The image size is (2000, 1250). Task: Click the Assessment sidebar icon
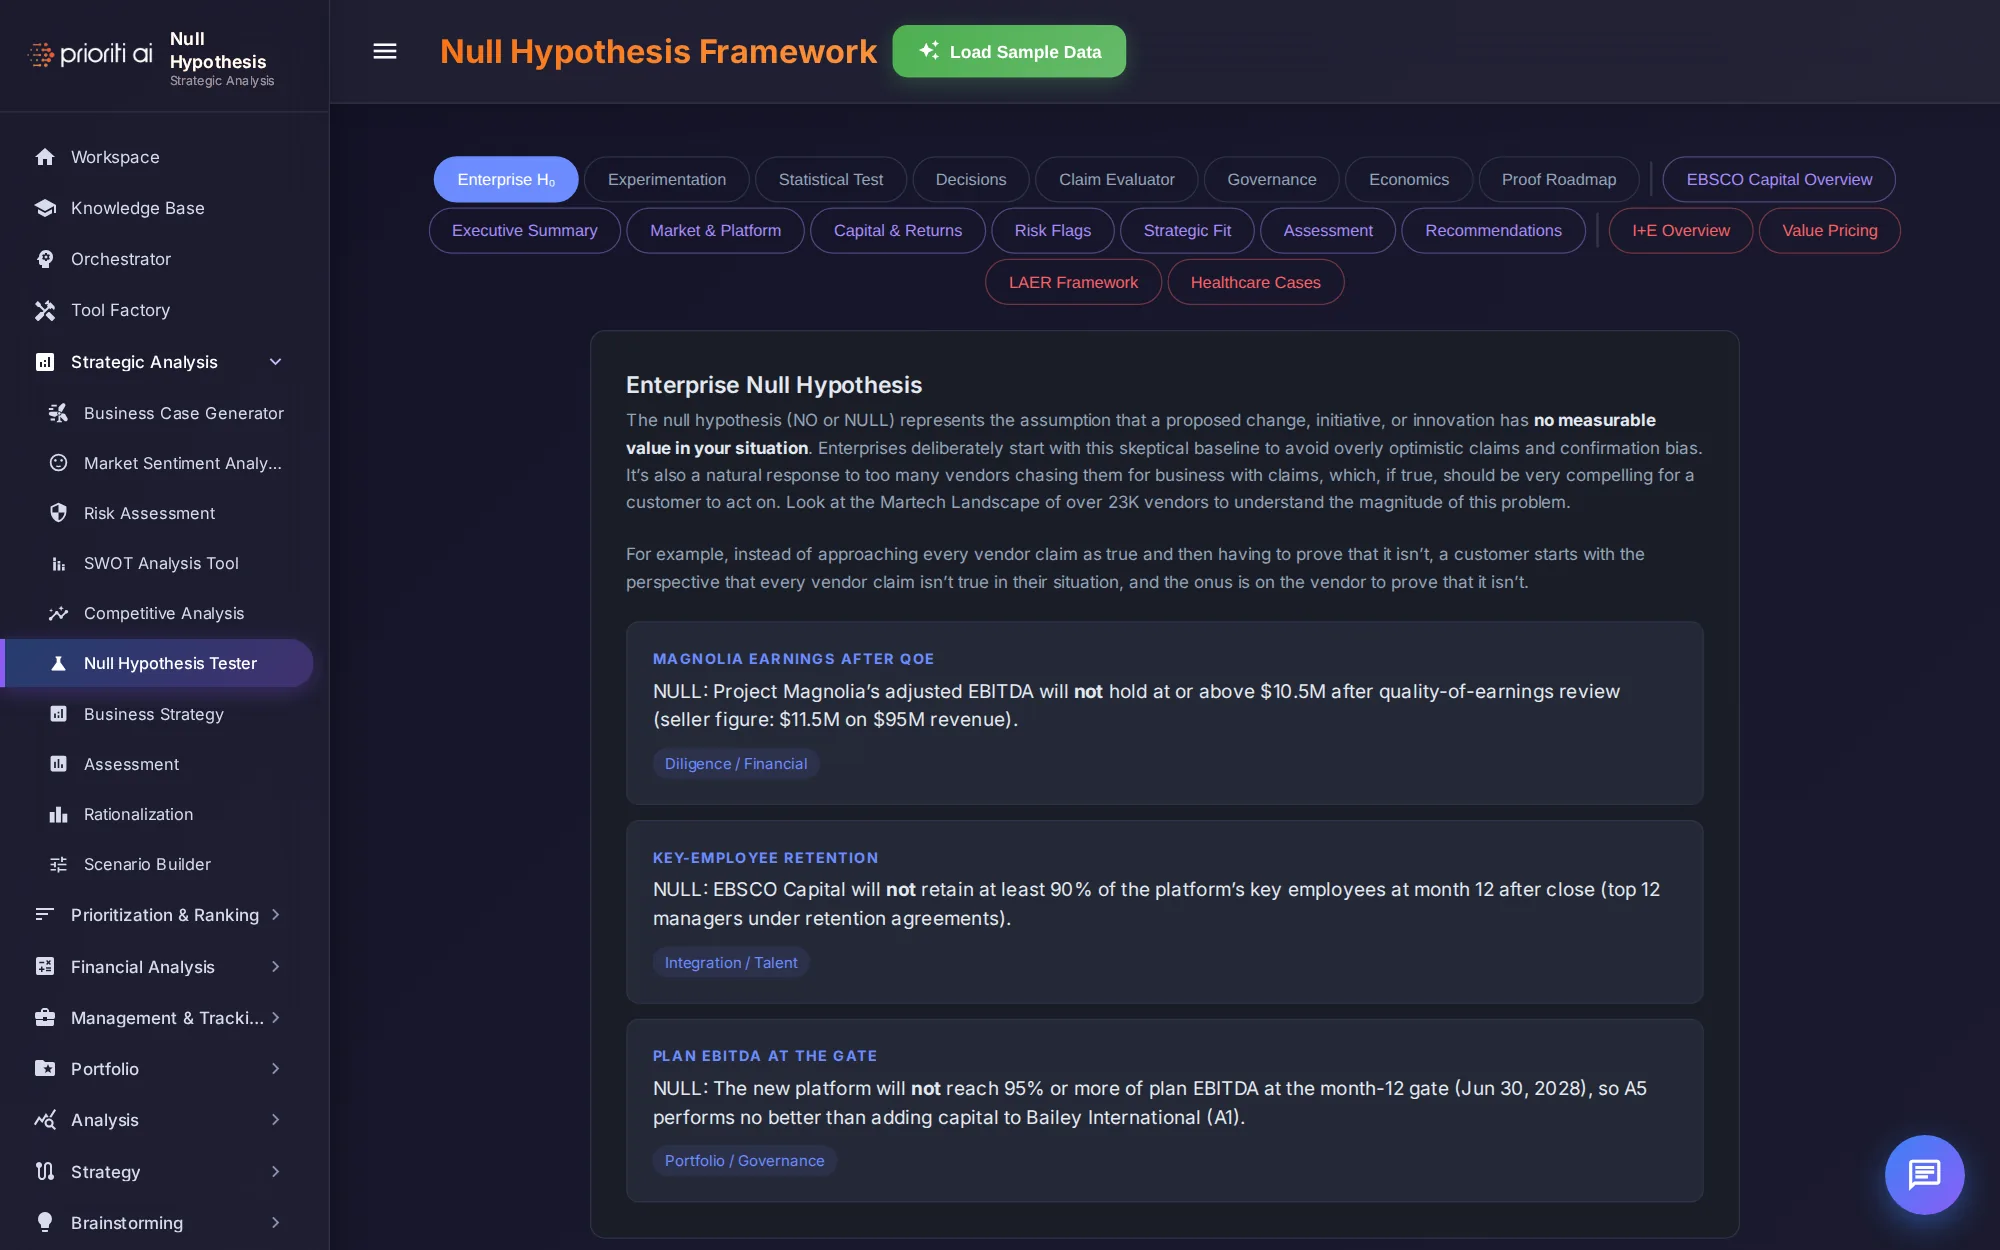tap(58, 764)
